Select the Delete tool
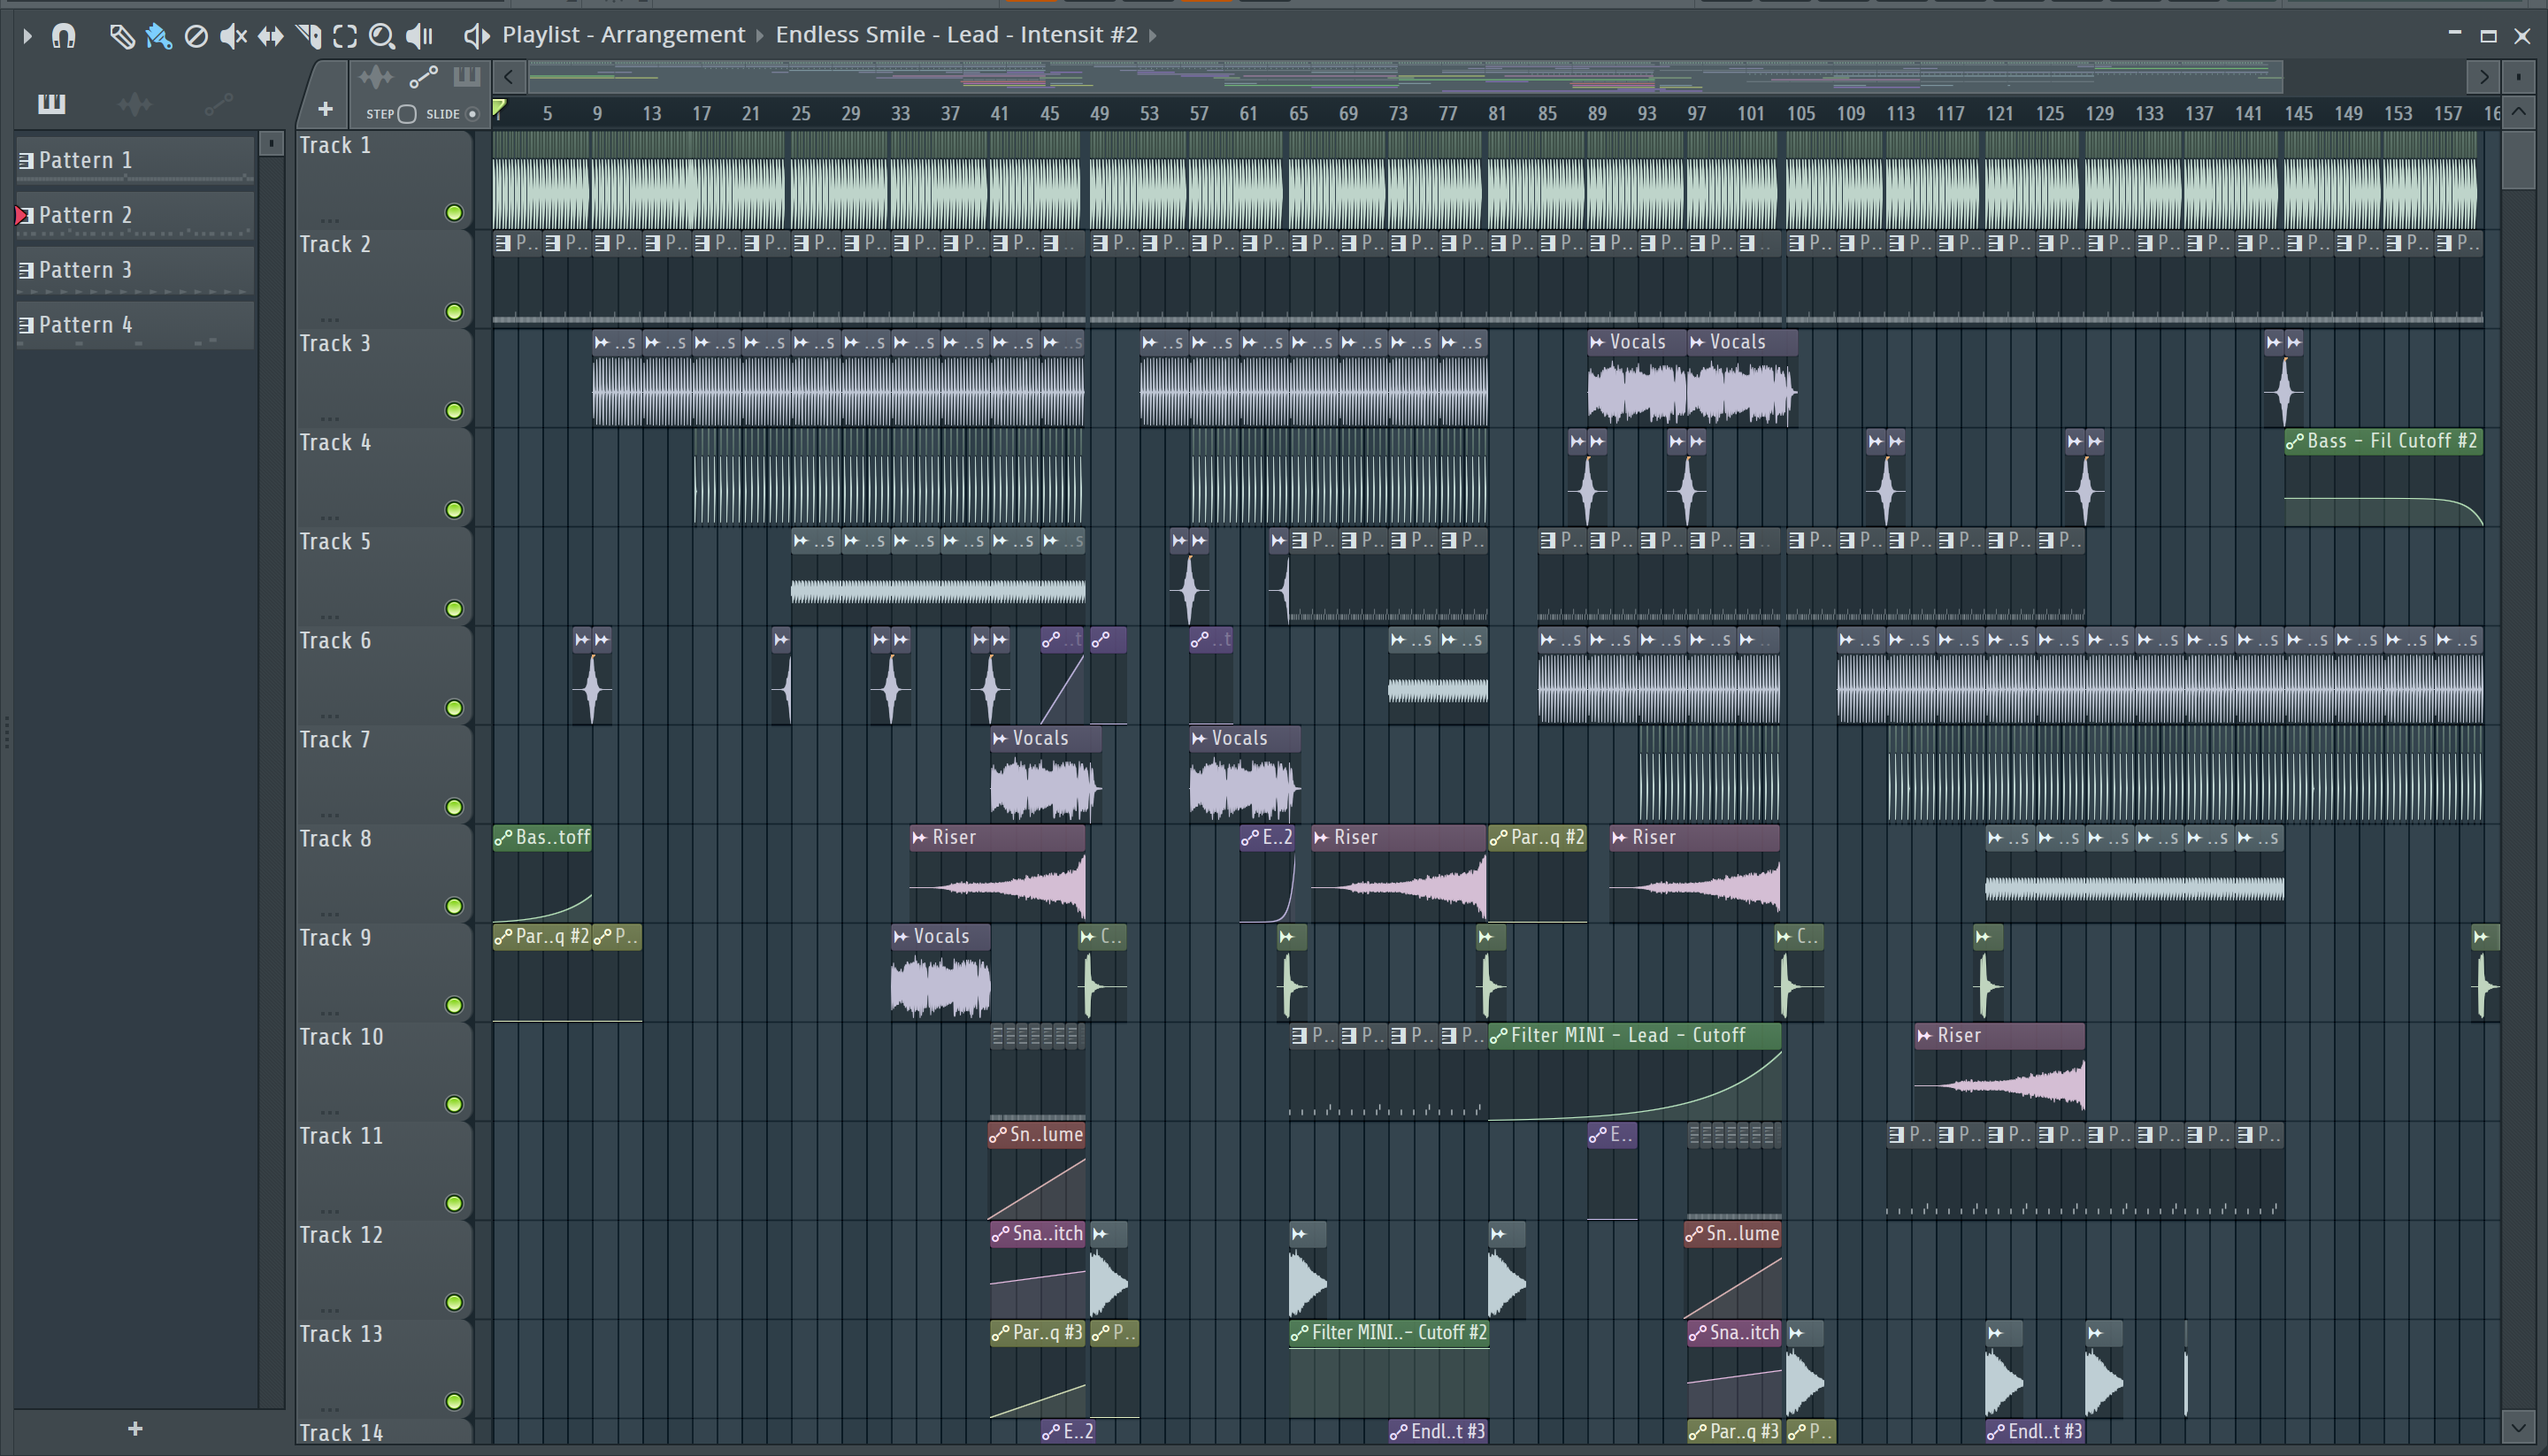The image size is (2548, 1456). click(x=196, y=37)
